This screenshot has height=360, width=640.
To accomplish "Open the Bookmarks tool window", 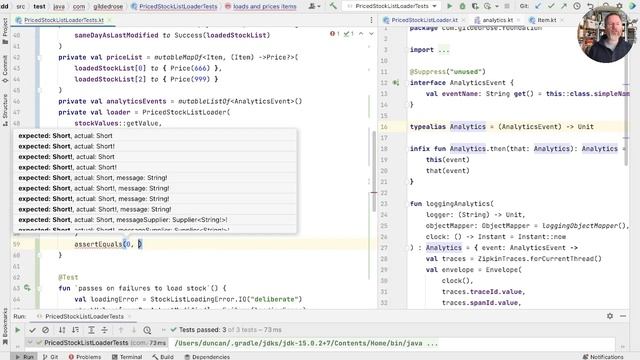I will 5,327.
